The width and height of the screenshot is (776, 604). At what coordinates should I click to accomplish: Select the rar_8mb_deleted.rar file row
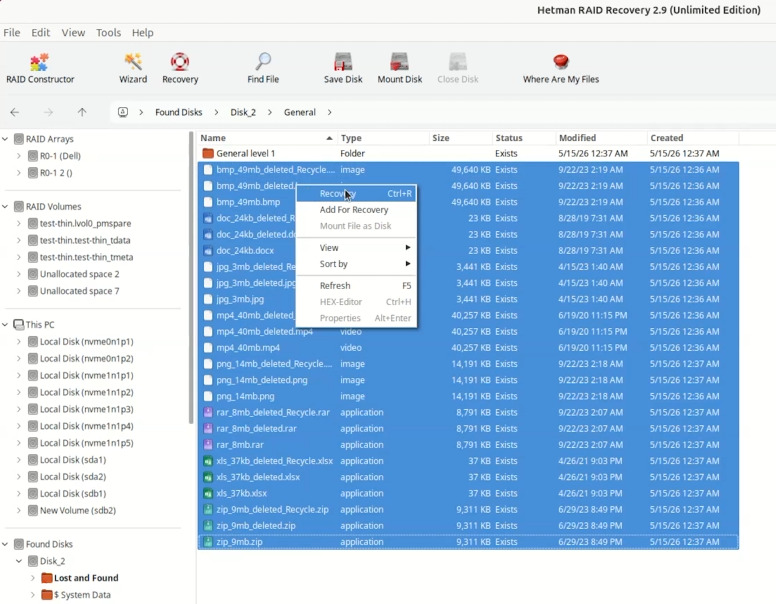point(468,429)
